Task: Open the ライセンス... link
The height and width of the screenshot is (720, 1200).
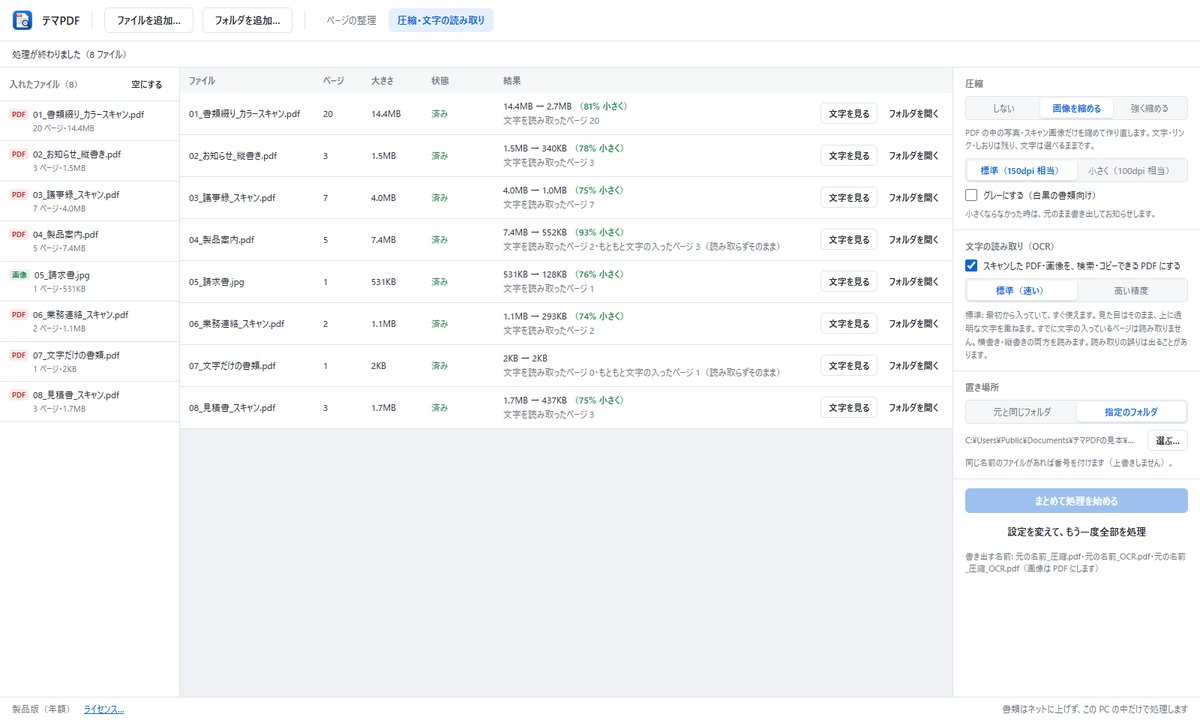Action: click(104, 709)
